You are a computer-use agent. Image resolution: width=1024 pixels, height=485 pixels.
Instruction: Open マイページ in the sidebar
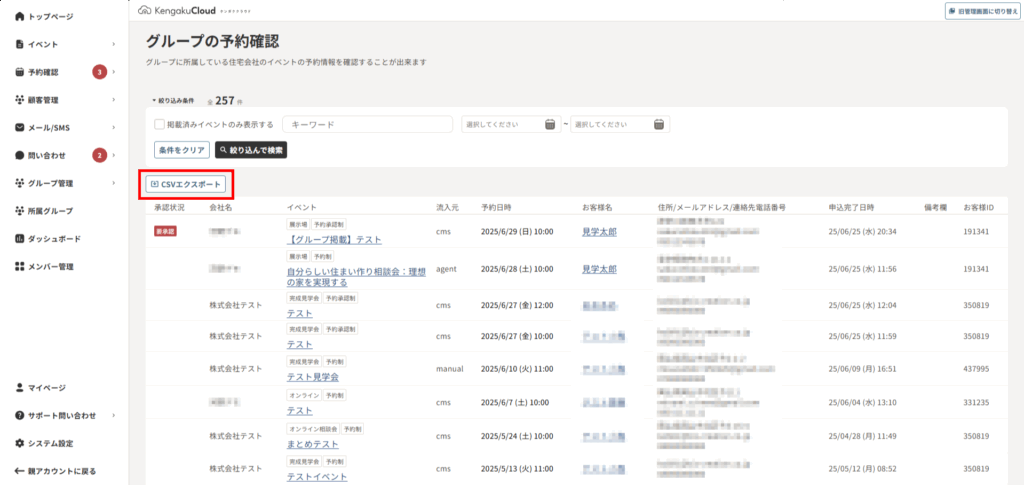pyautogui.click(x=46, y=387)
